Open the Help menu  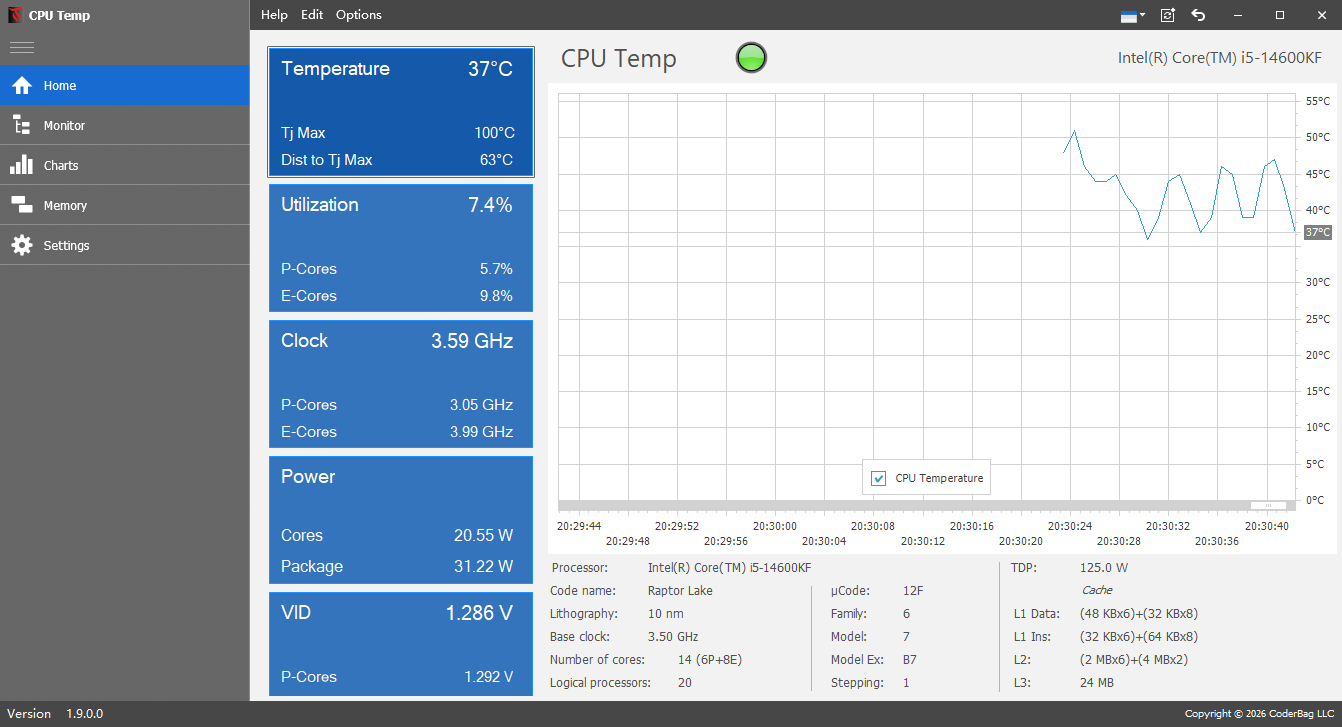click(x=274, y=14)
